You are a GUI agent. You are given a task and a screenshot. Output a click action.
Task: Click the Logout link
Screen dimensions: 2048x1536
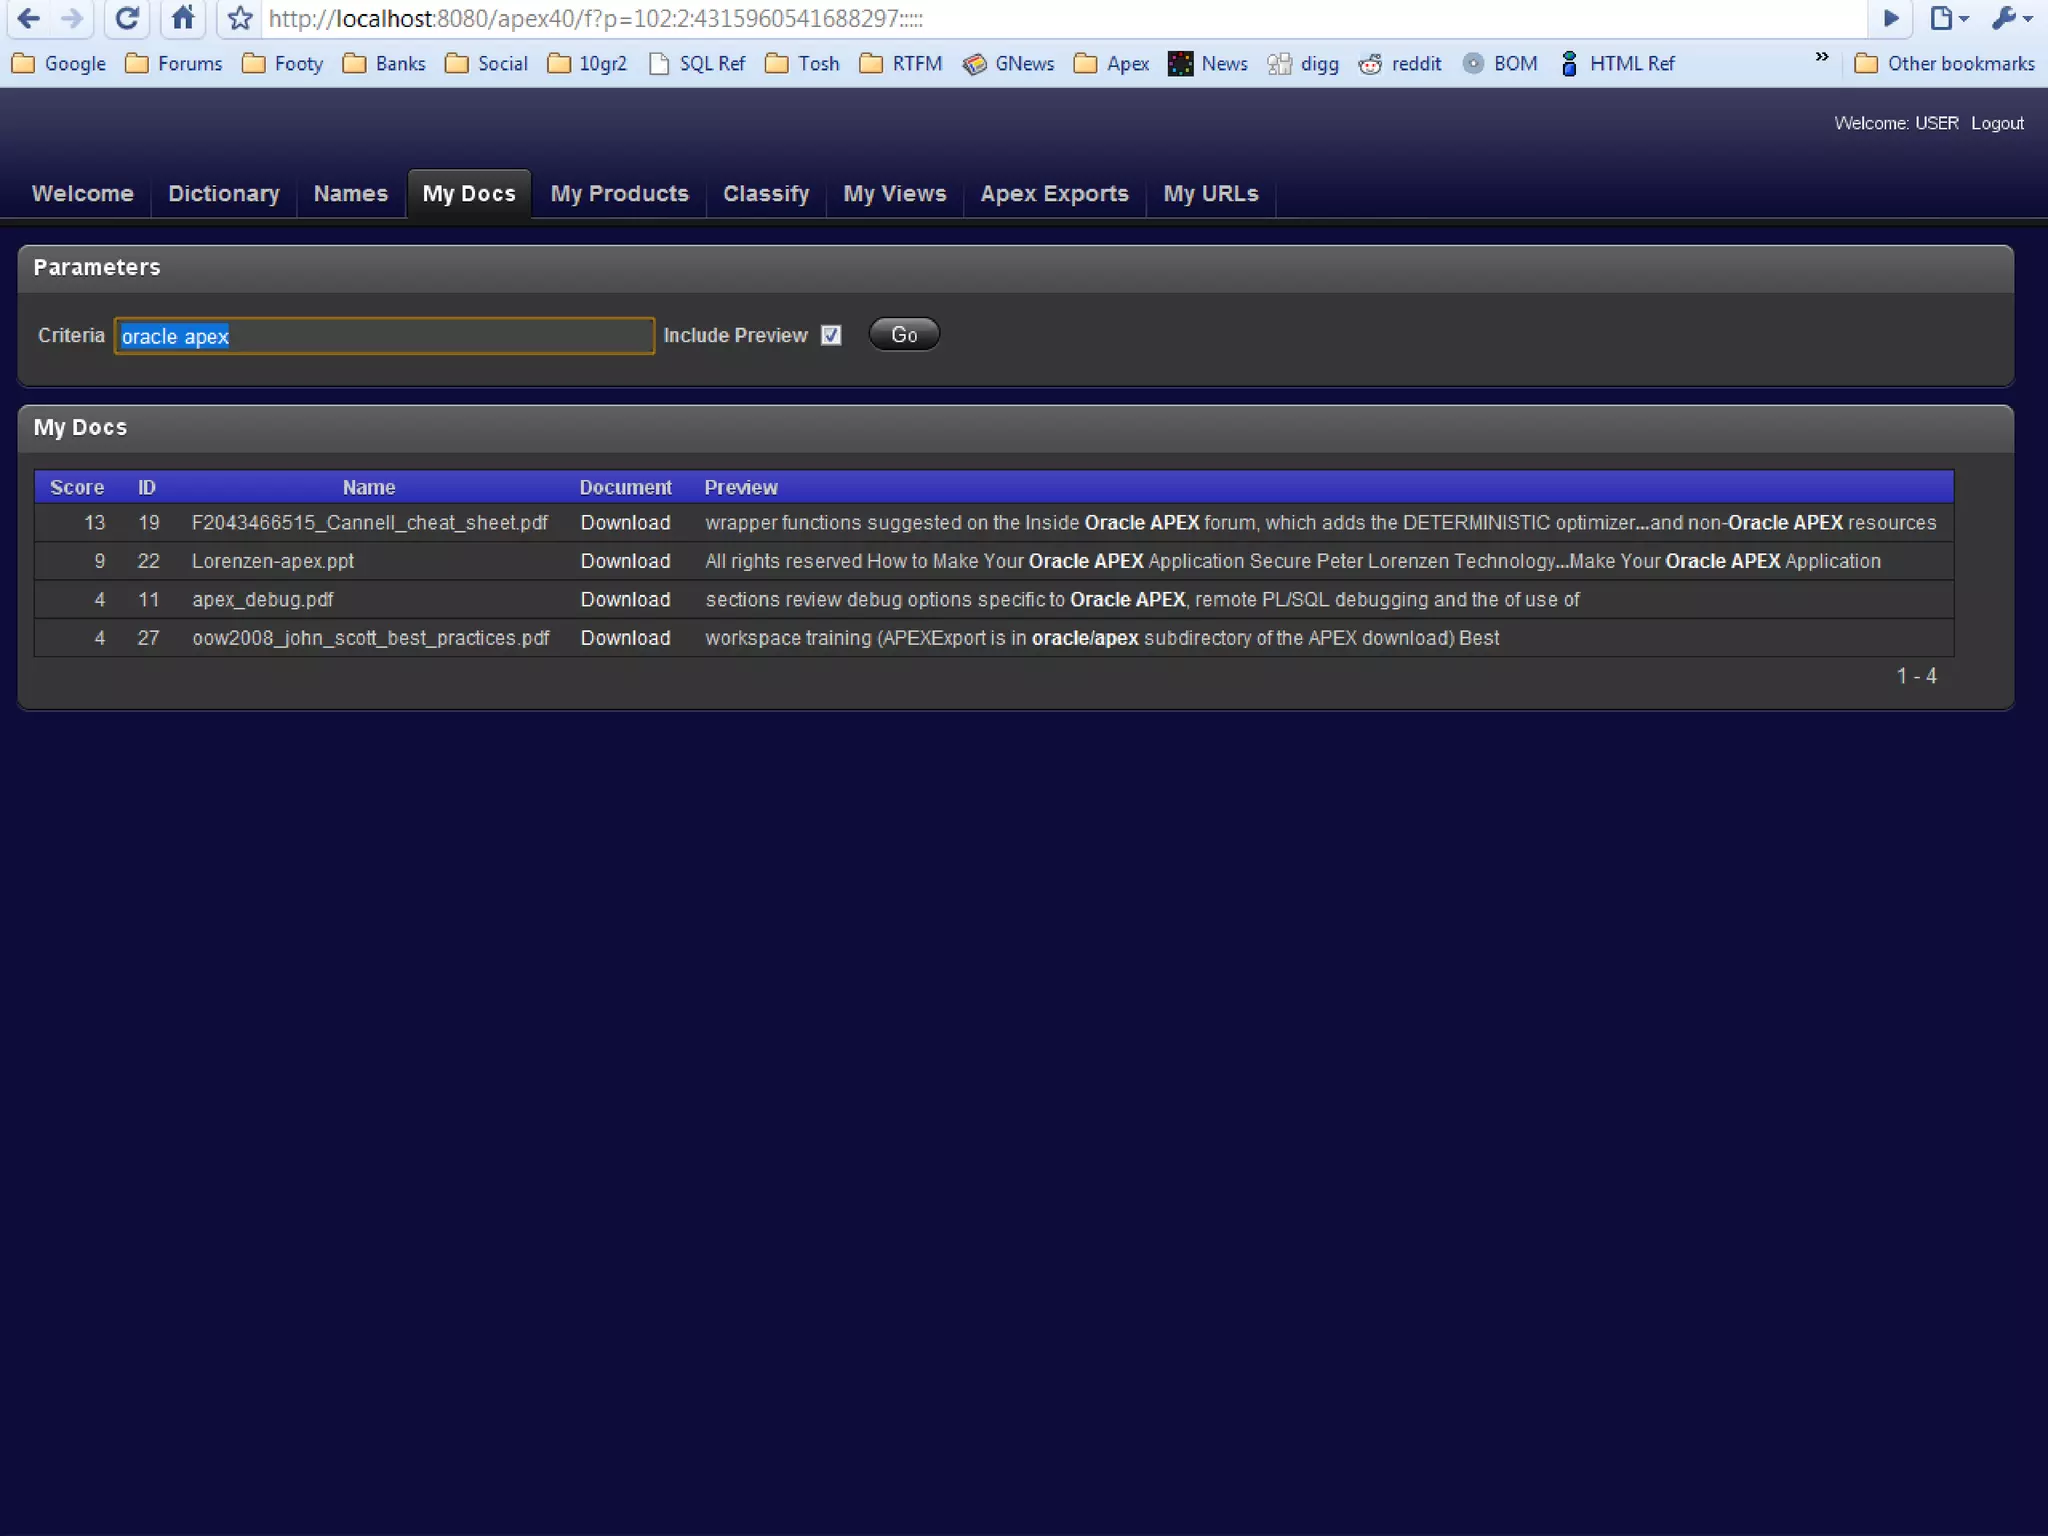[x=1997, y=123]
